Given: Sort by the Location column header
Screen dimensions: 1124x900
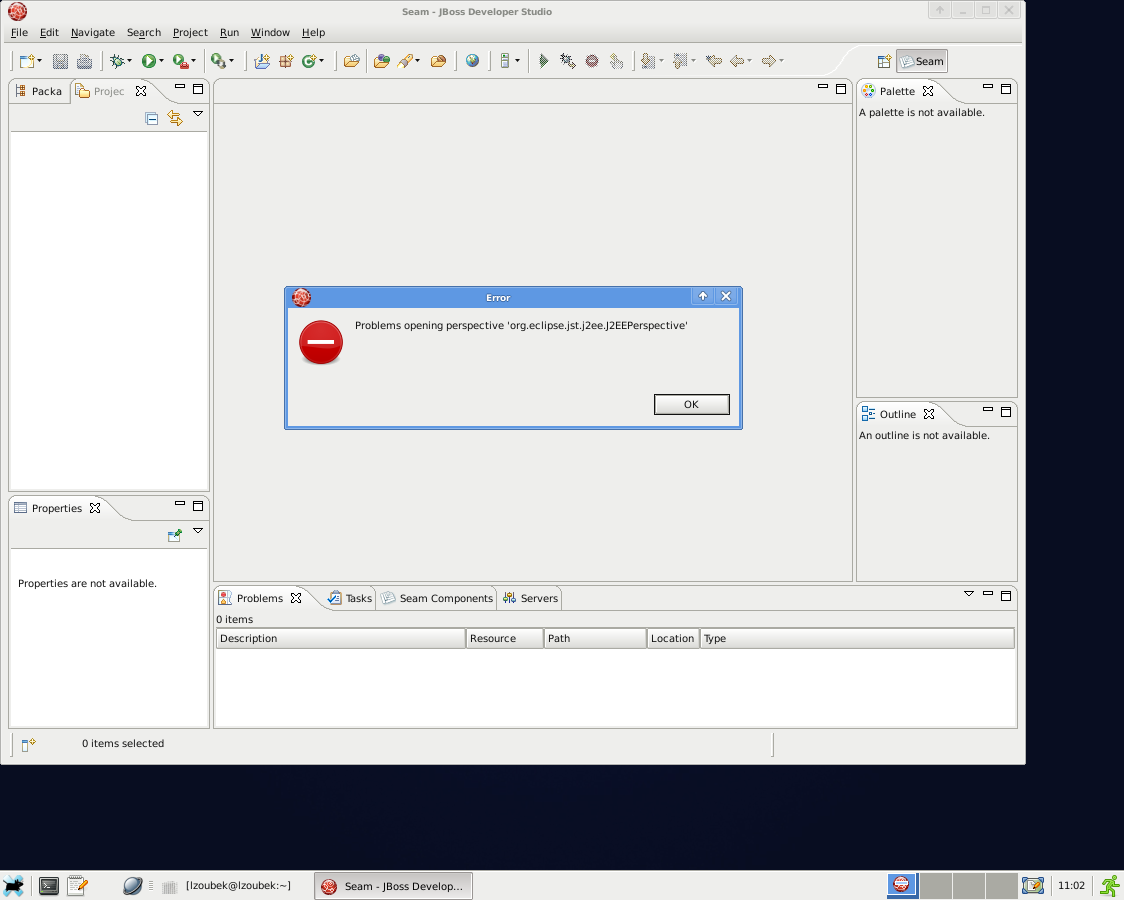Looking at the screenshot, I should (x=672, y=638).
